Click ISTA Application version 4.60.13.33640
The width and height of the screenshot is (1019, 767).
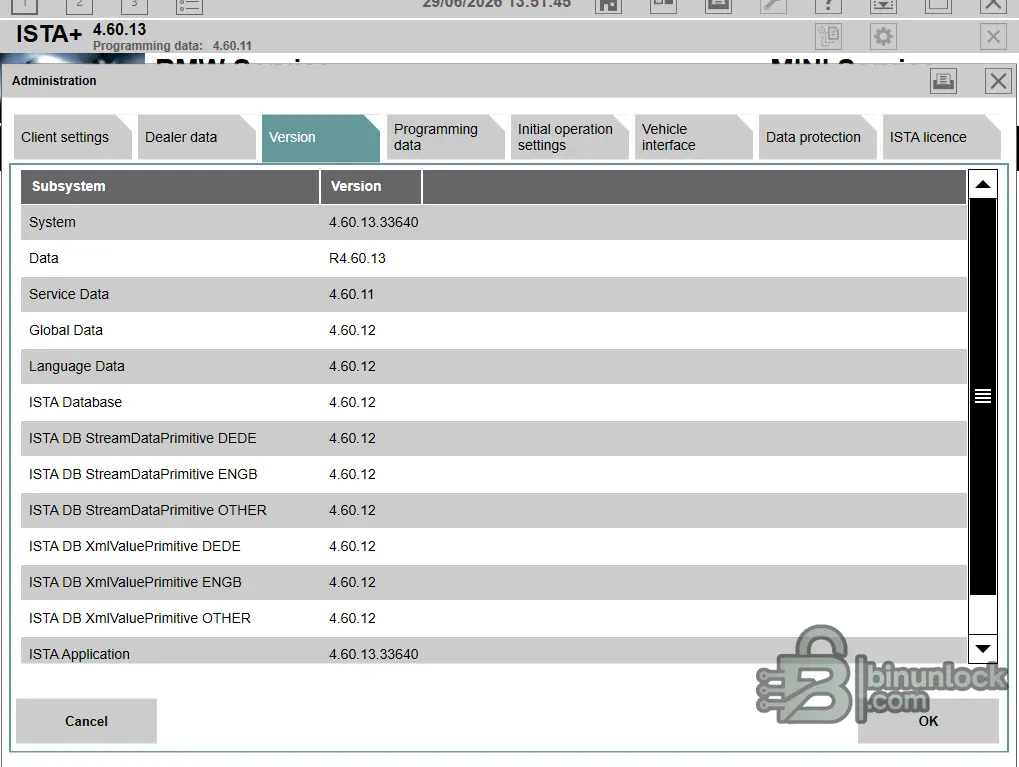coord(374,655)
